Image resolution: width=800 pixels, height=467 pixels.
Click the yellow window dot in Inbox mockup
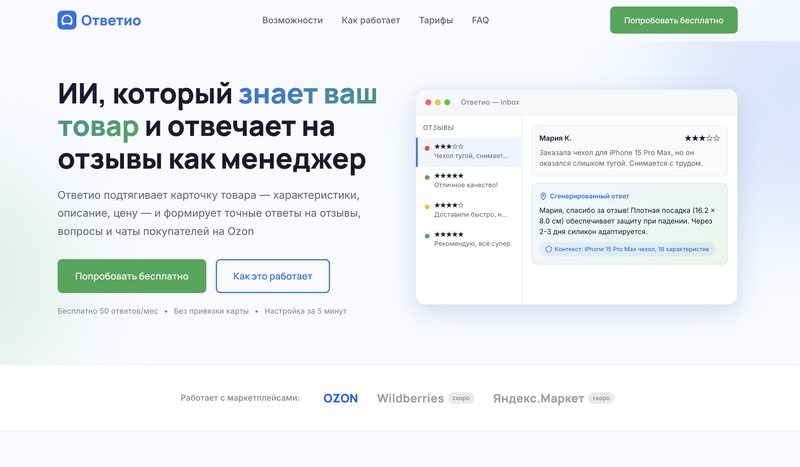tap(438, 103)
